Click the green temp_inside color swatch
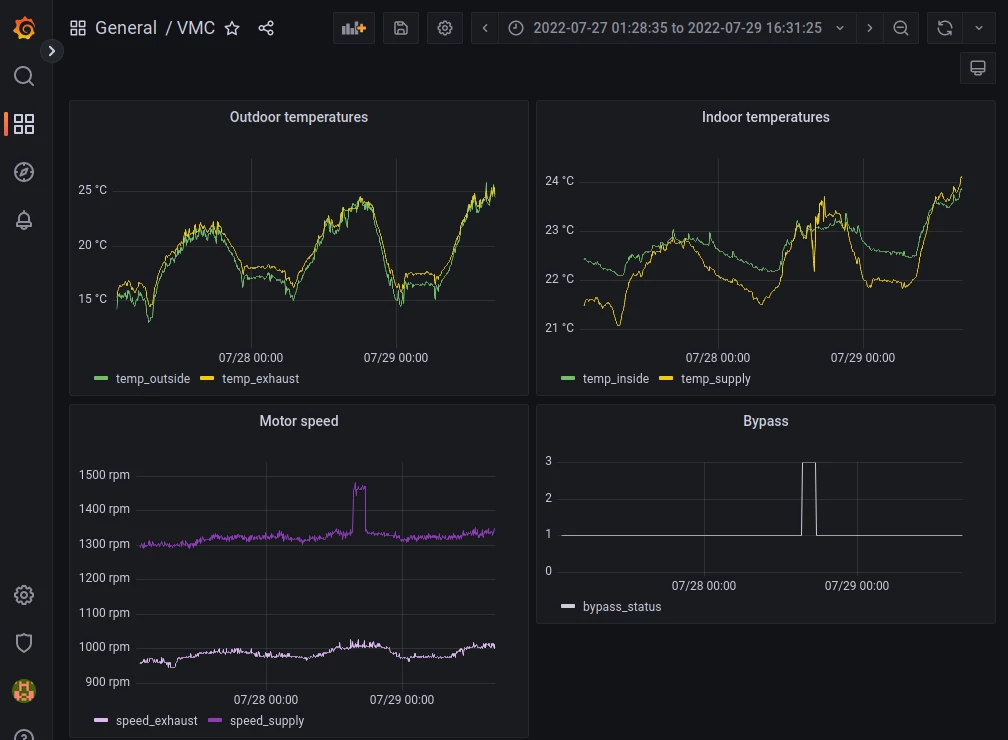 pyautogui.click(x=568, y=379)
